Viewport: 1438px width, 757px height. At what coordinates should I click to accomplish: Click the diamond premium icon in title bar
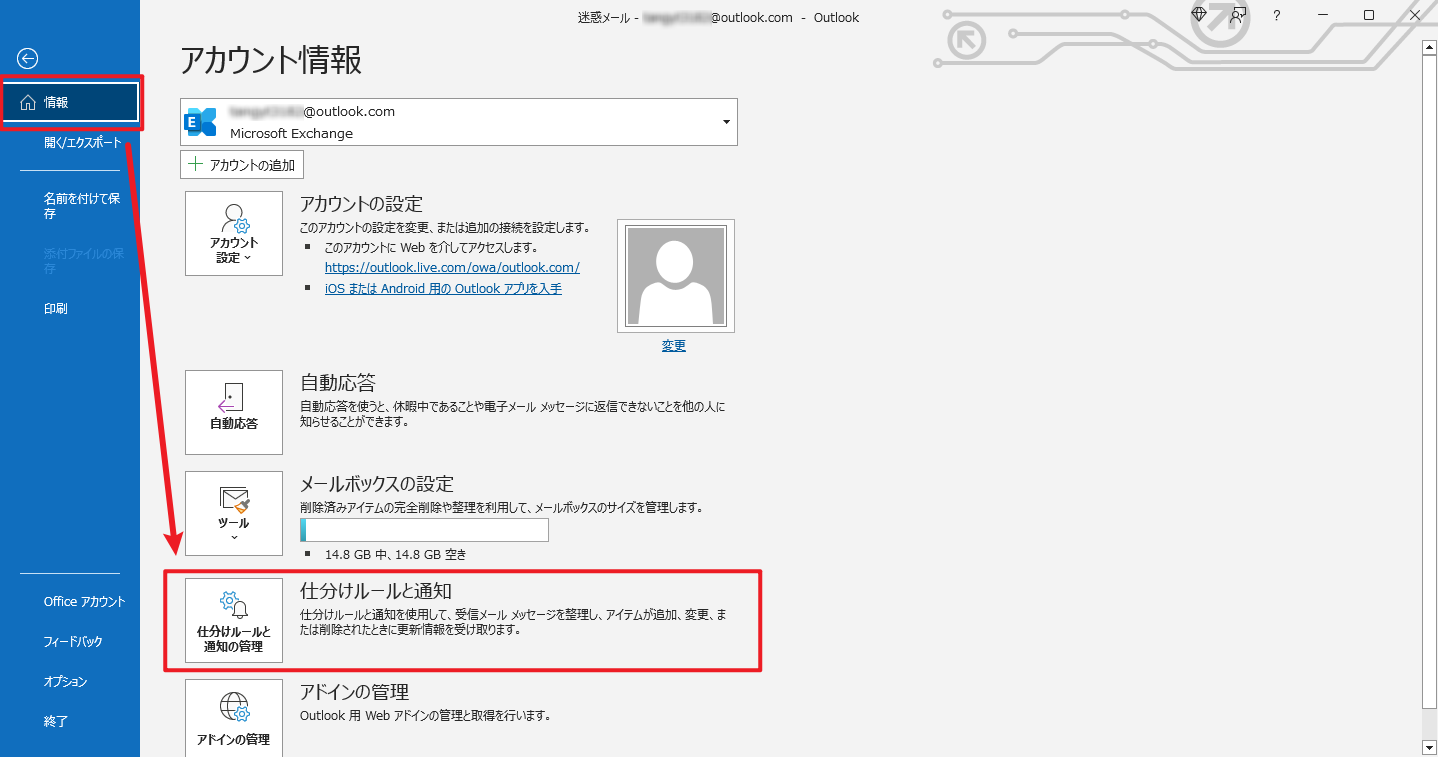(x=1199, y=15)
